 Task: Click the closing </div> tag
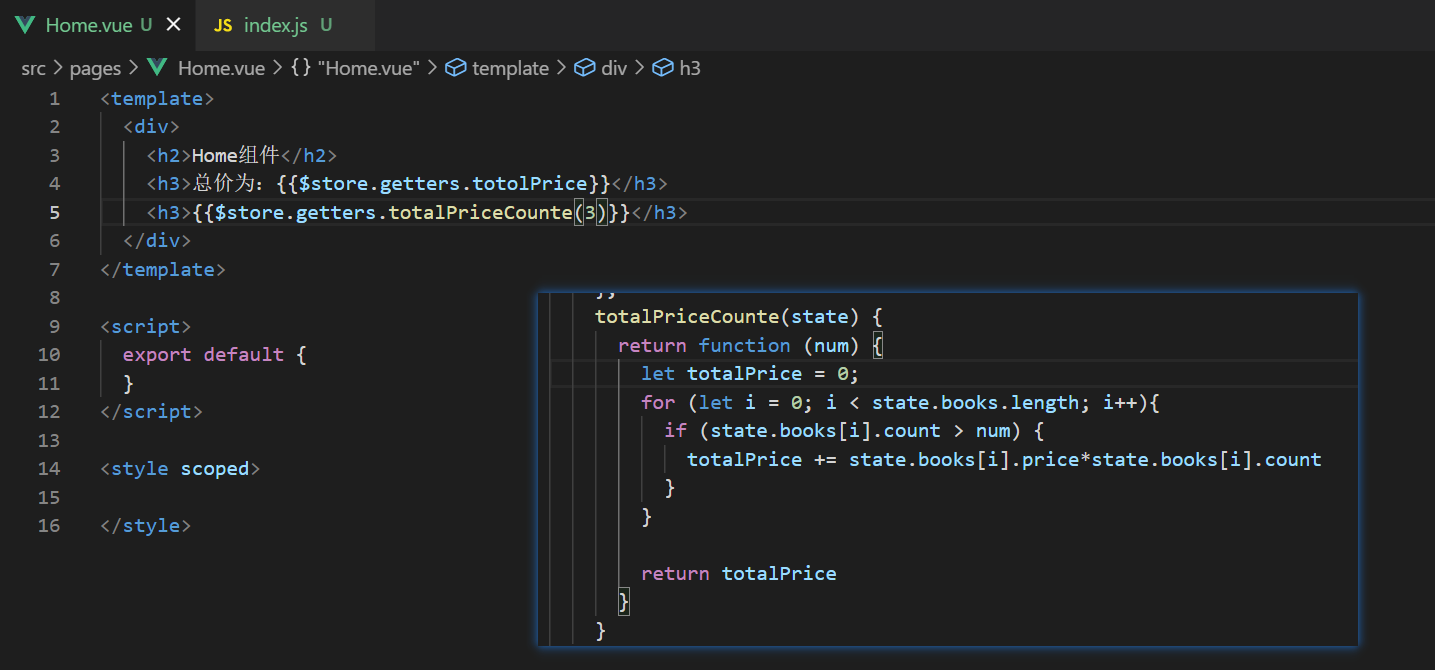[157, 240]
